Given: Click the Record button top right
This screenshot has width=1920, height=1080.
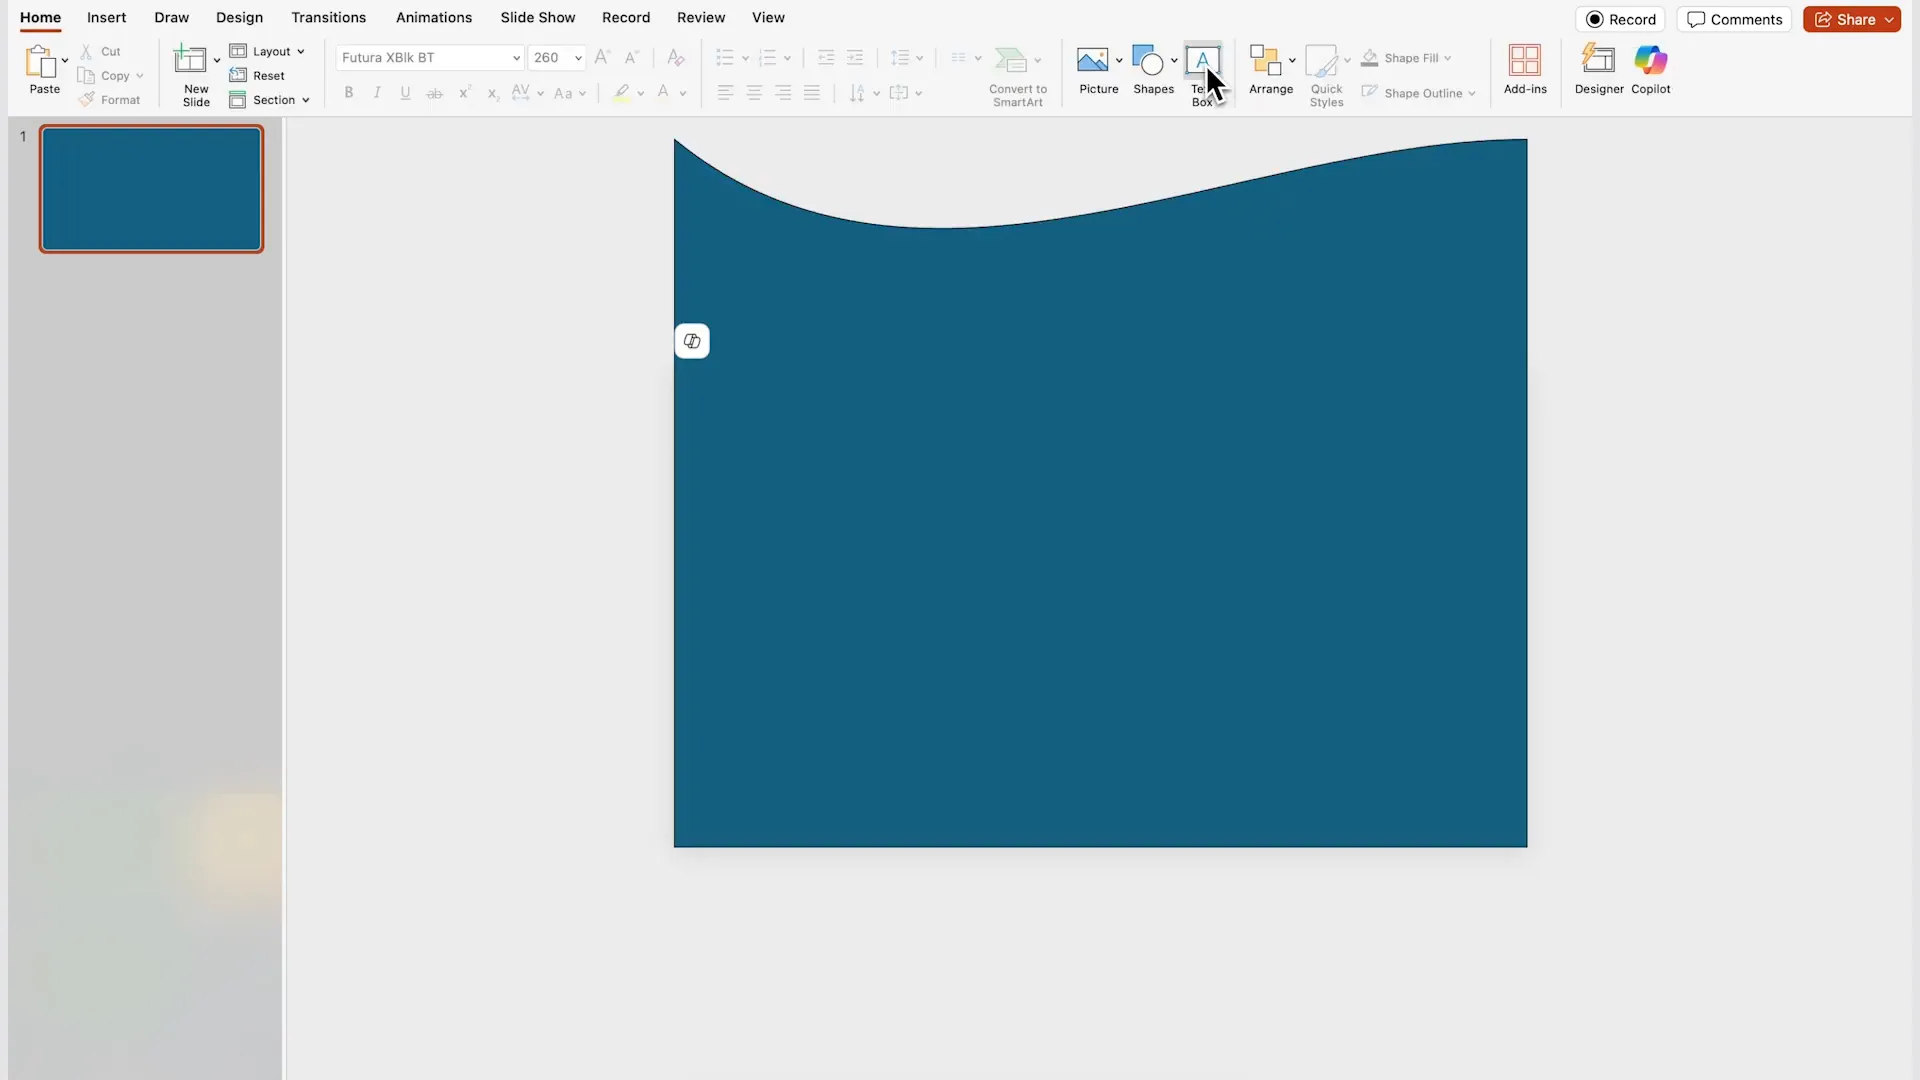Looking at the screenshot, I should [x=1620, y=19].
